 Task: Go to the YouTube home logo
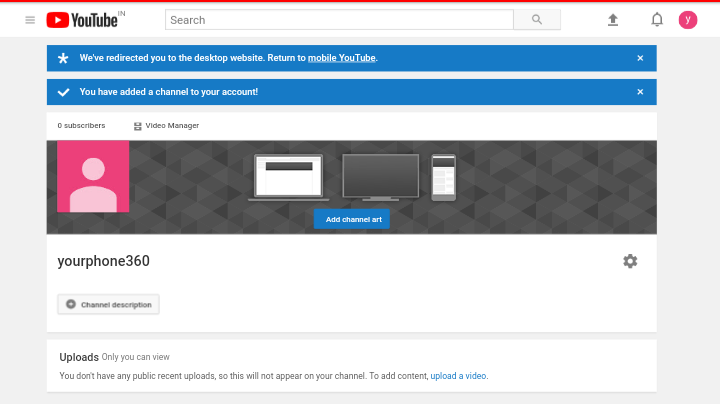[82, 20]
